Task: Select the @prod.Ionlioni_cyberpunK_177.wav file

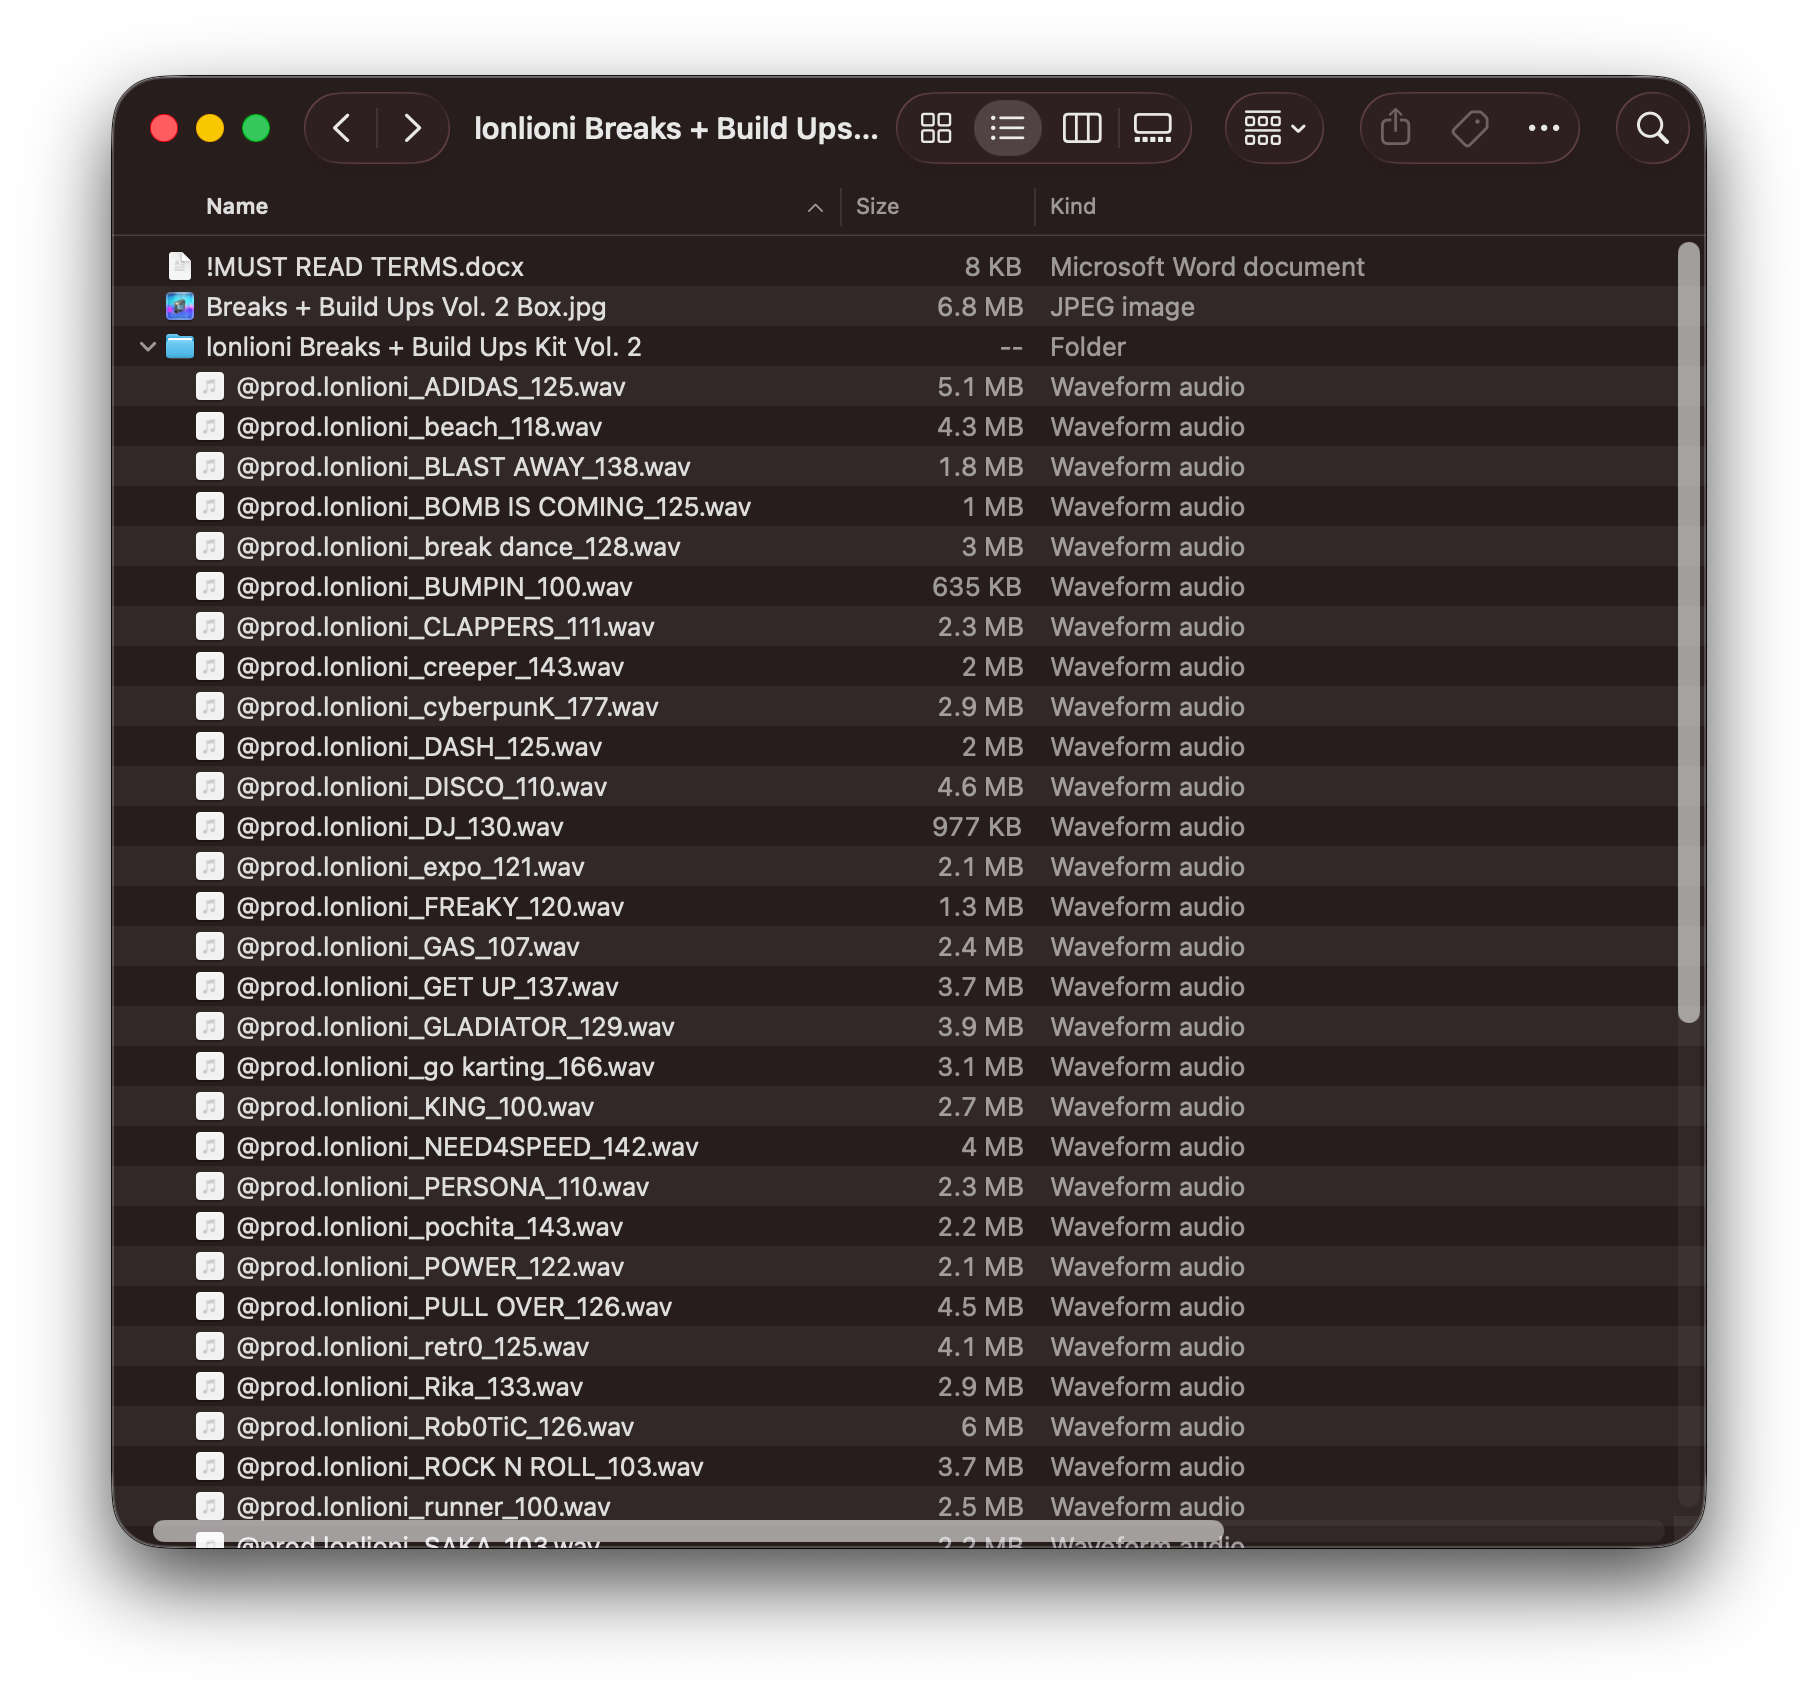Action: point(447,707)
